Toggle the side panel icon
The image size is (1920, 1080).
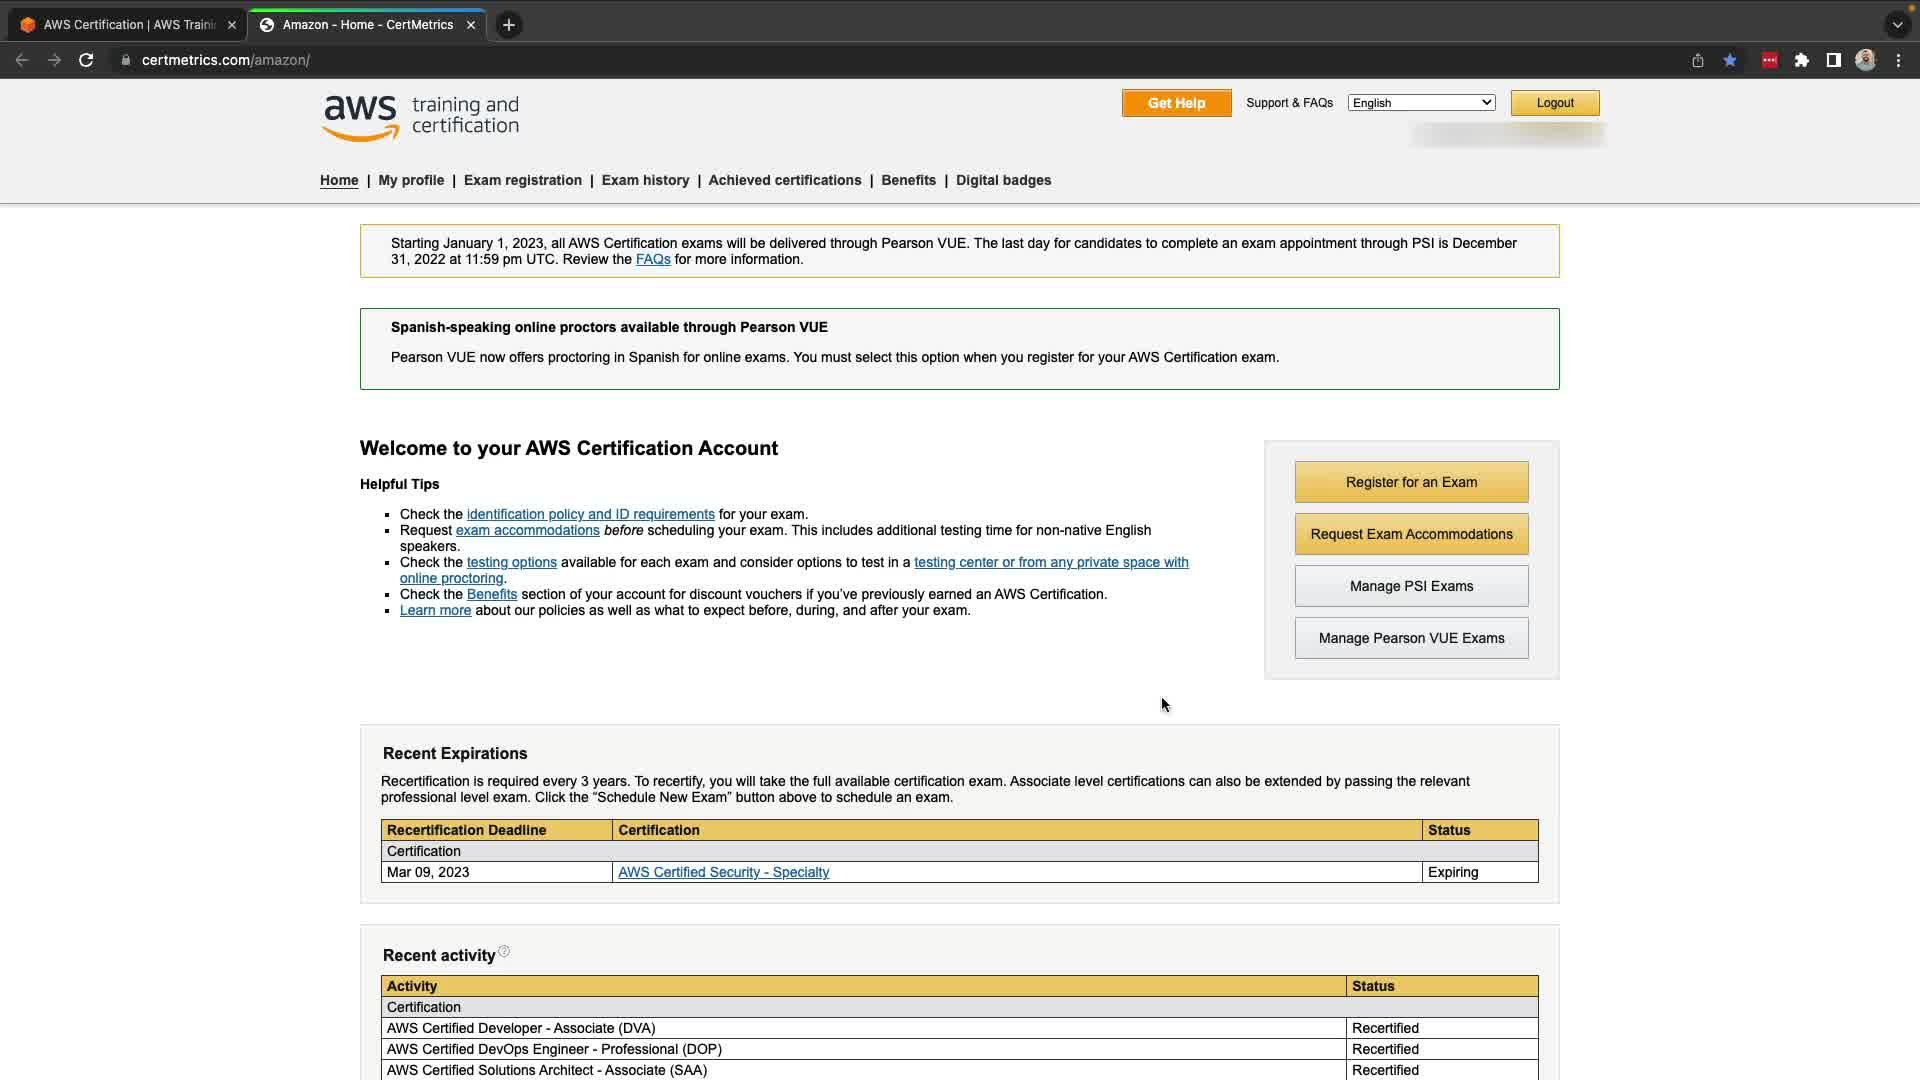click(1833, 60)
